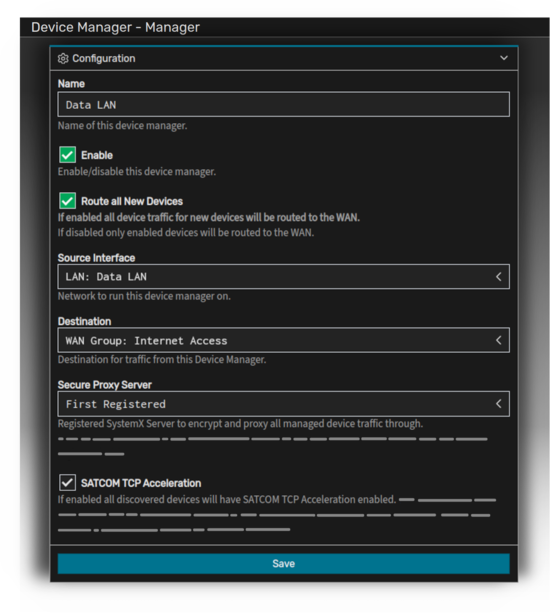This screenshot has height=613, width=550.
Task: Click 'Enable/disable this device manager.' text
Action: click(137, 172)
